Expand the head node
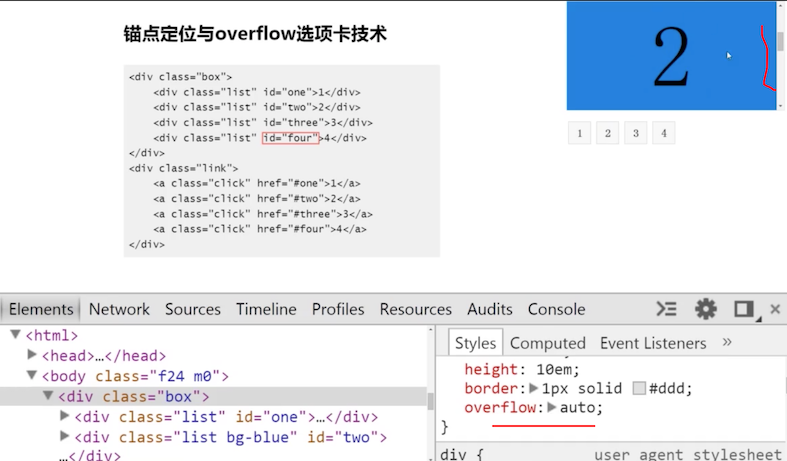The height and width of the screenshot is (461, 787). point(32,355)
